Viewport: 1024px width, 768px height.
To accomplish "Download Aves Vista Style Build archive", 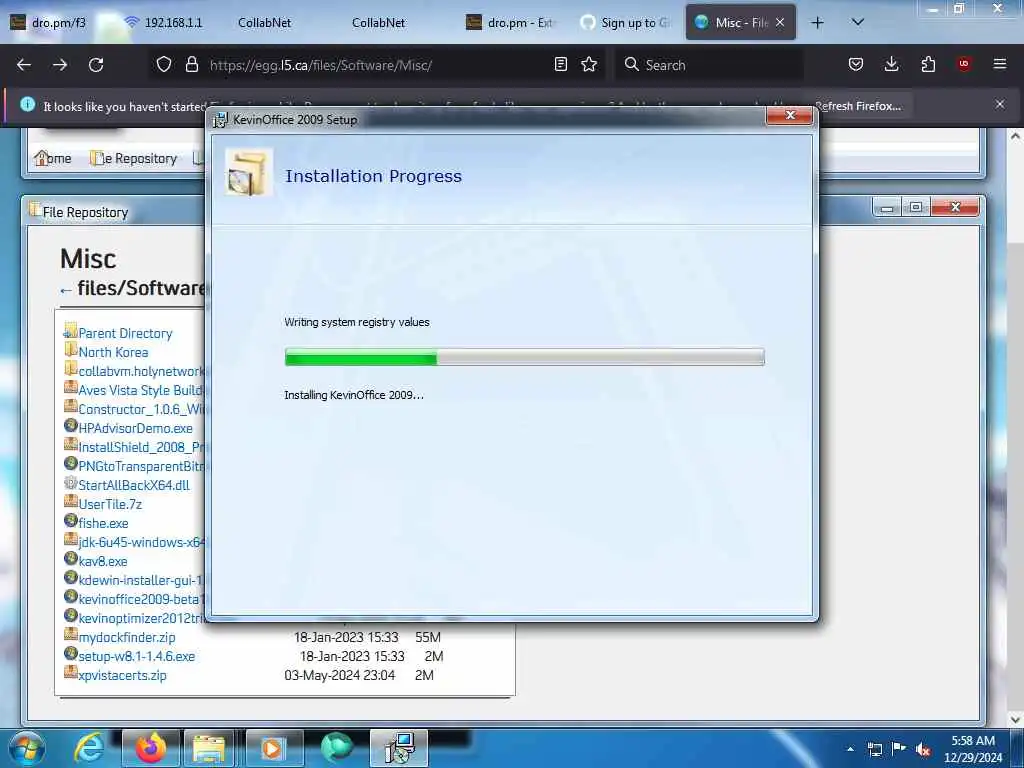I will 141,390.
